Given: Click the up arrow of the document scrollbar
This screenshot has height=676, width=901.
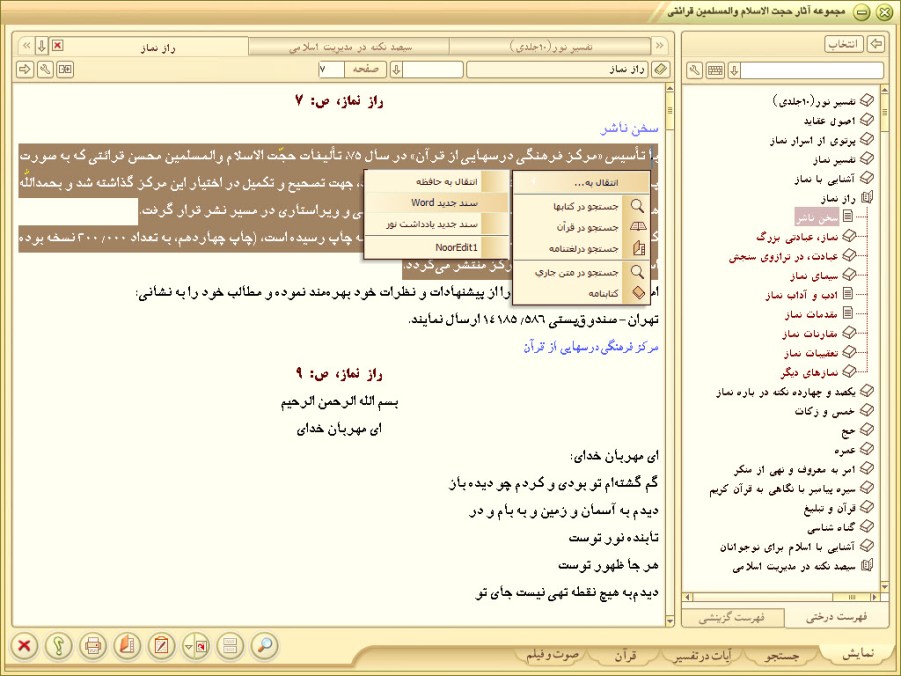Looking at the screenshot, I should pyautogui.click(x=669, y=89).
